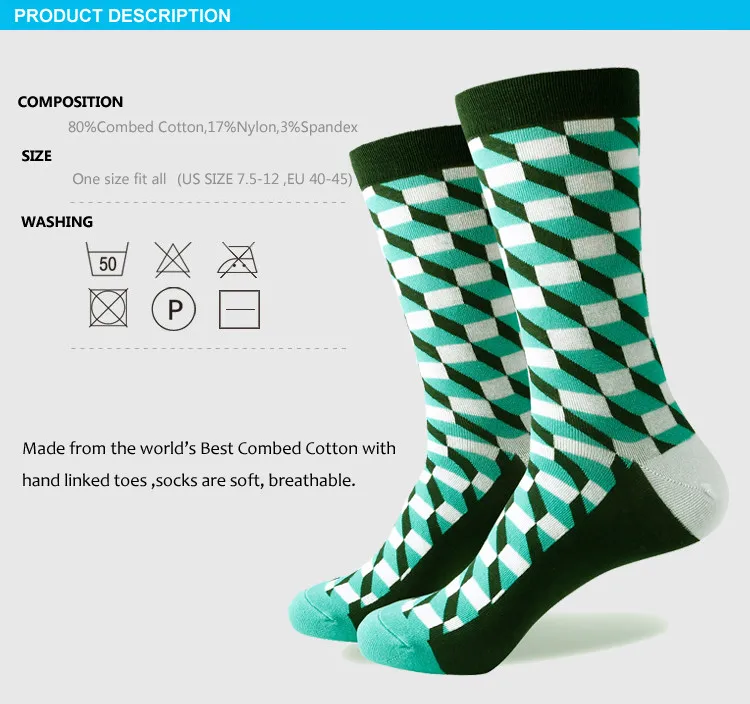This screenshot has width=750, height=704.
Task: Click the Best Combed Cotton description line
Action: (209, 449)
